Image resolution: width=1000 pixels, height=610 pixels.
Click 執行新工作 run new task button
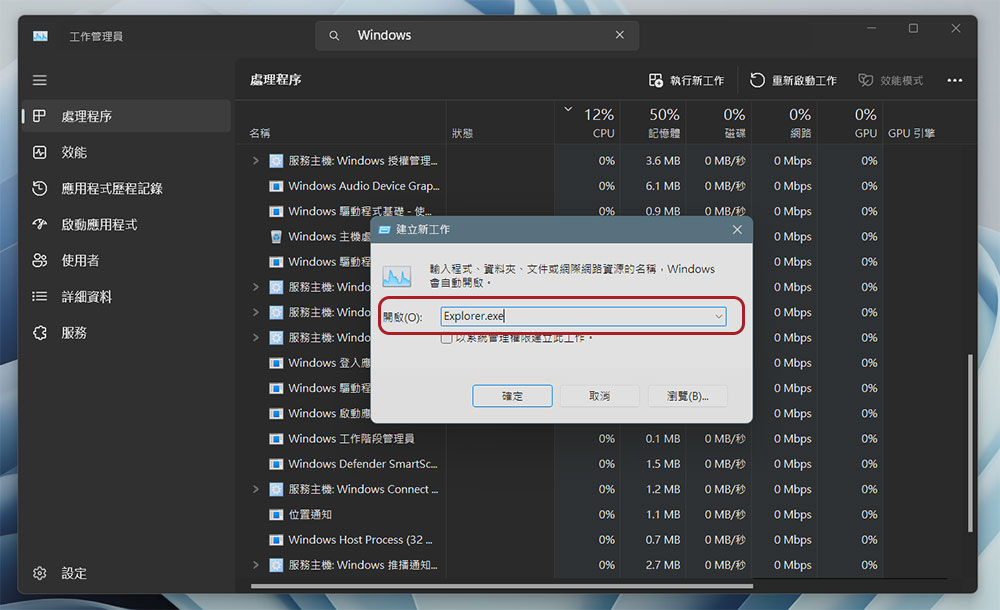pos(686,80)
